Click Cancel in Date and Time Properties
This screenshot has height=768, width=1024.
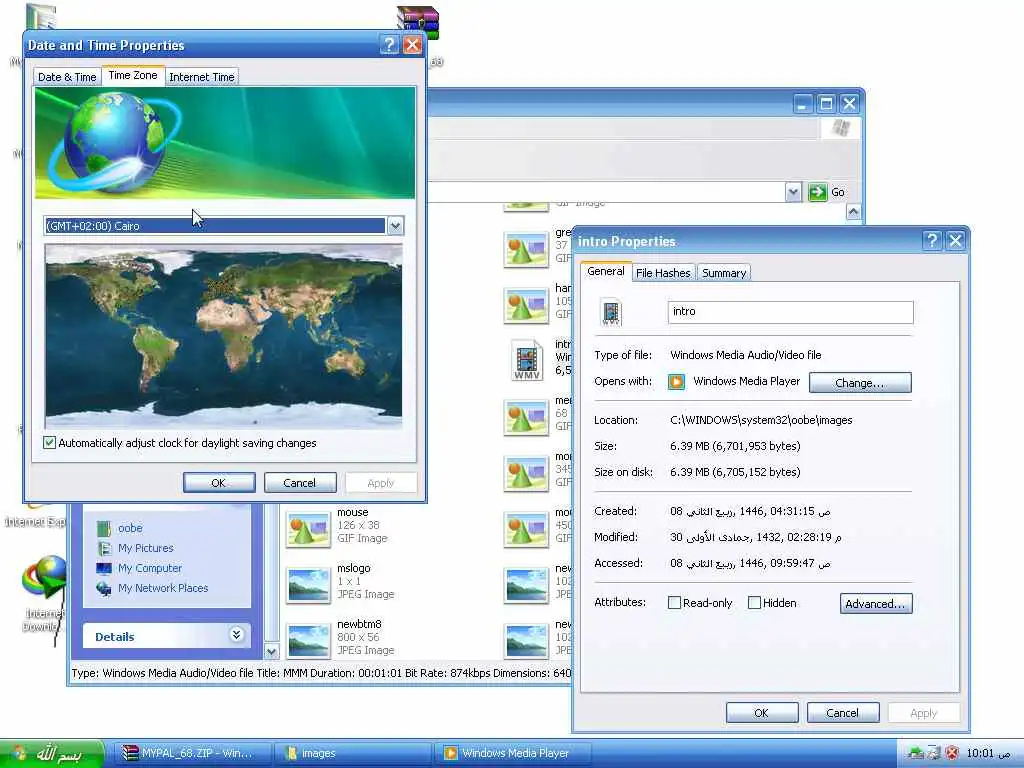(300, 483)
